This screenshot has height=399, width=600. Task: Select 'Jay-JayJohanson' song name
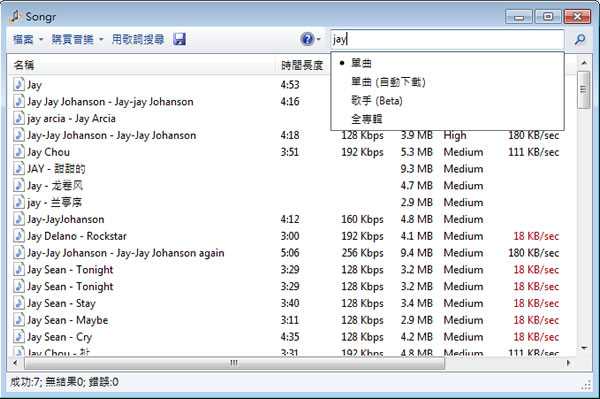(65, 219)
